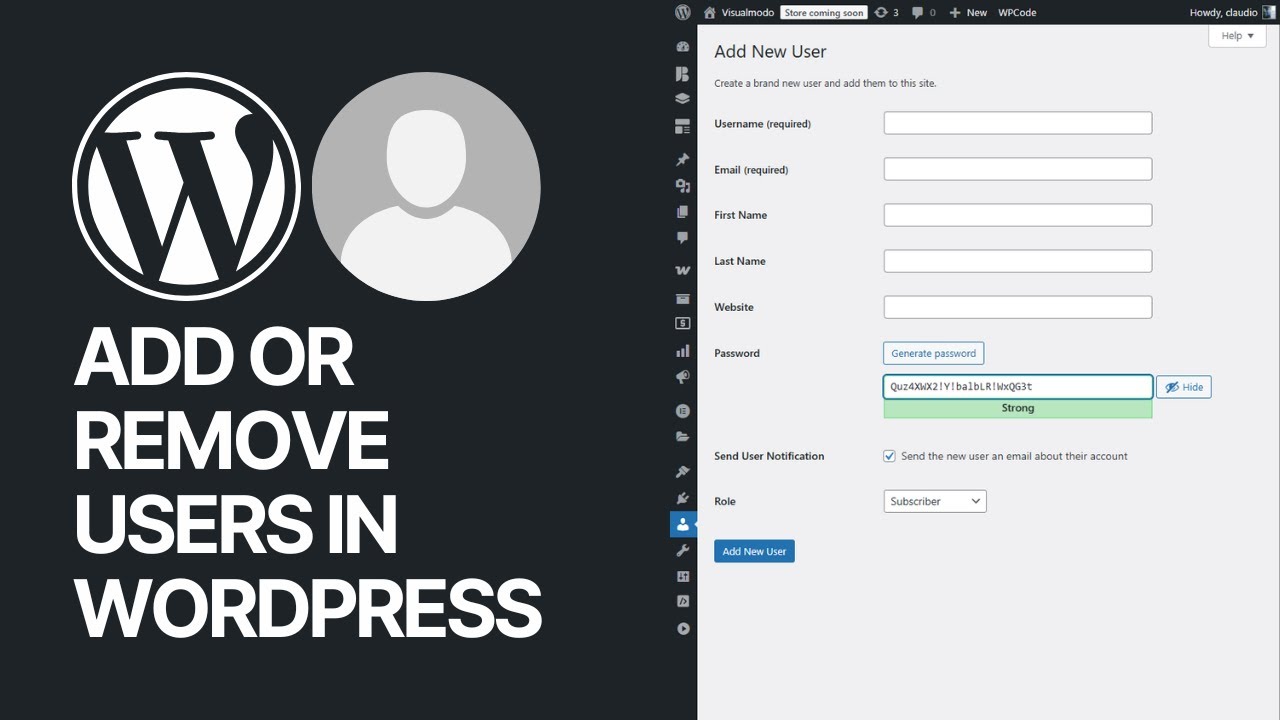Click the Add New User button
1280x720 pixels.
pos(754,551)
